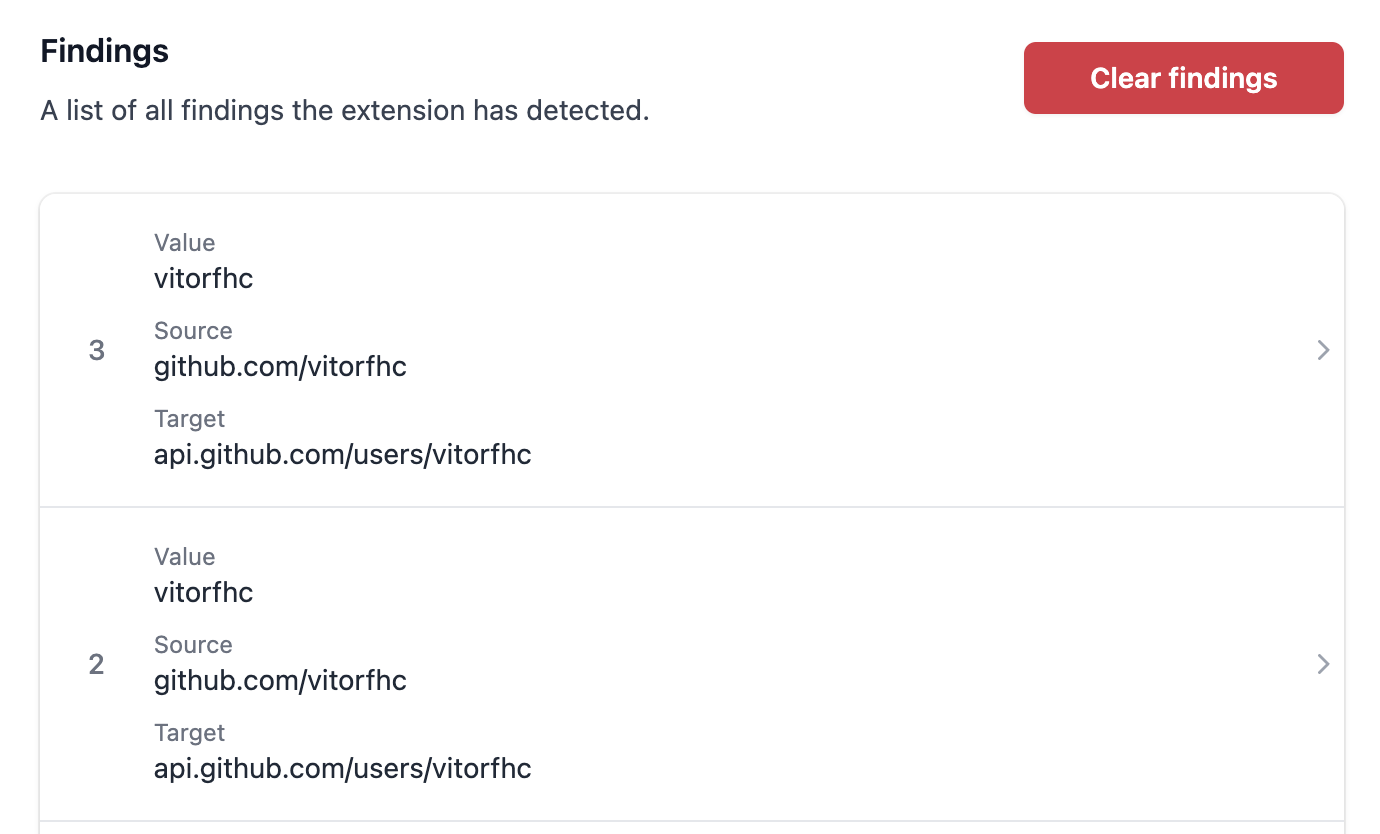Click the Source label in finding 3
This screenshot has height=834, width=1380.
pyautogui.click(x=193, y=331)
